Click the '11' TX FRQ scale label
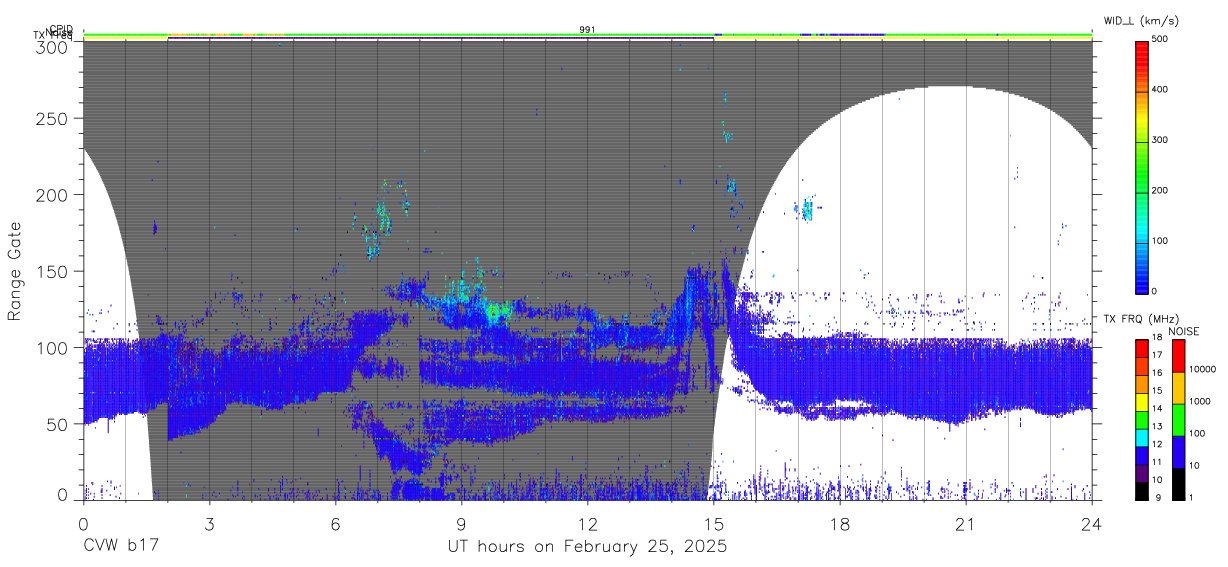This screenshot has height=567, width=1228. pos(1159,463)
